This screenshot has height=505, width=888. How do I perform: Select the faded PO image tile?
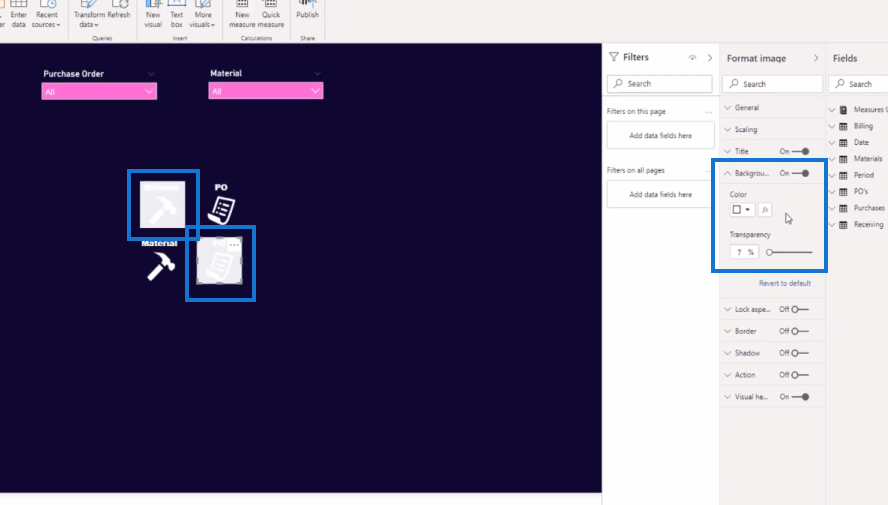coord(220,261)
